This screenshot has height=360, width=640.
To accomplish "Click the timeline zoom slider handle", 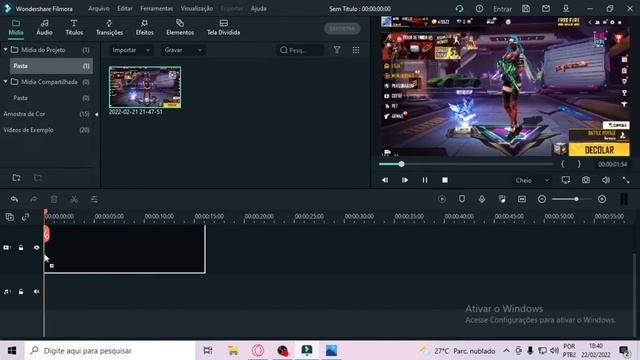I will pyautogui.click(x=576, y=199).
